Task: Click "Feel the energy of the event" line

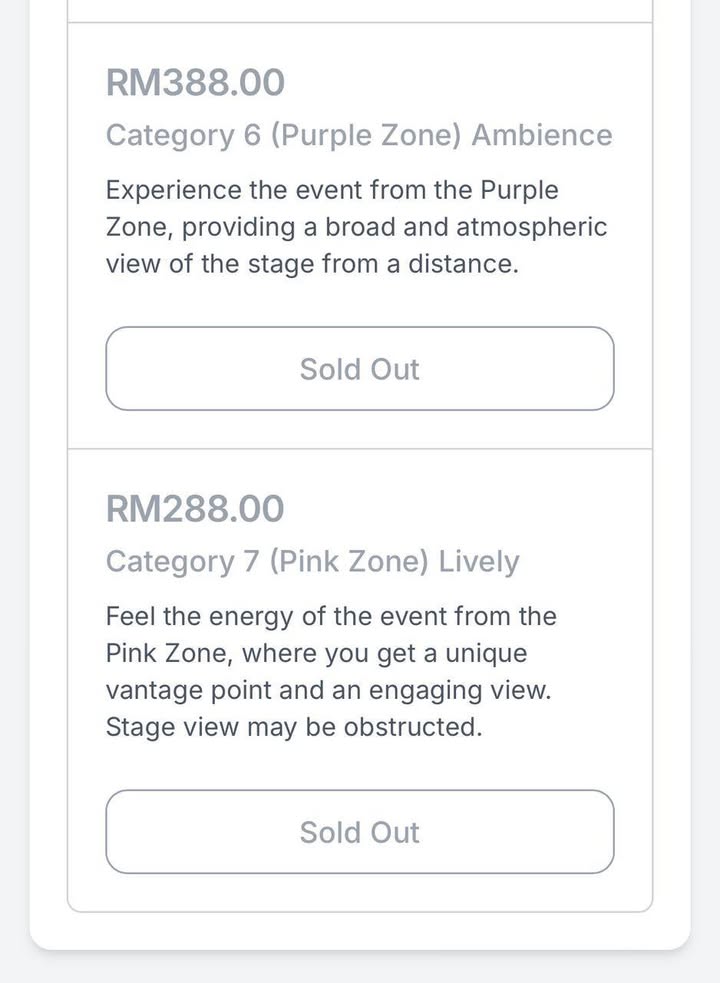Action: pyautogui.click(x=331, y=616)
